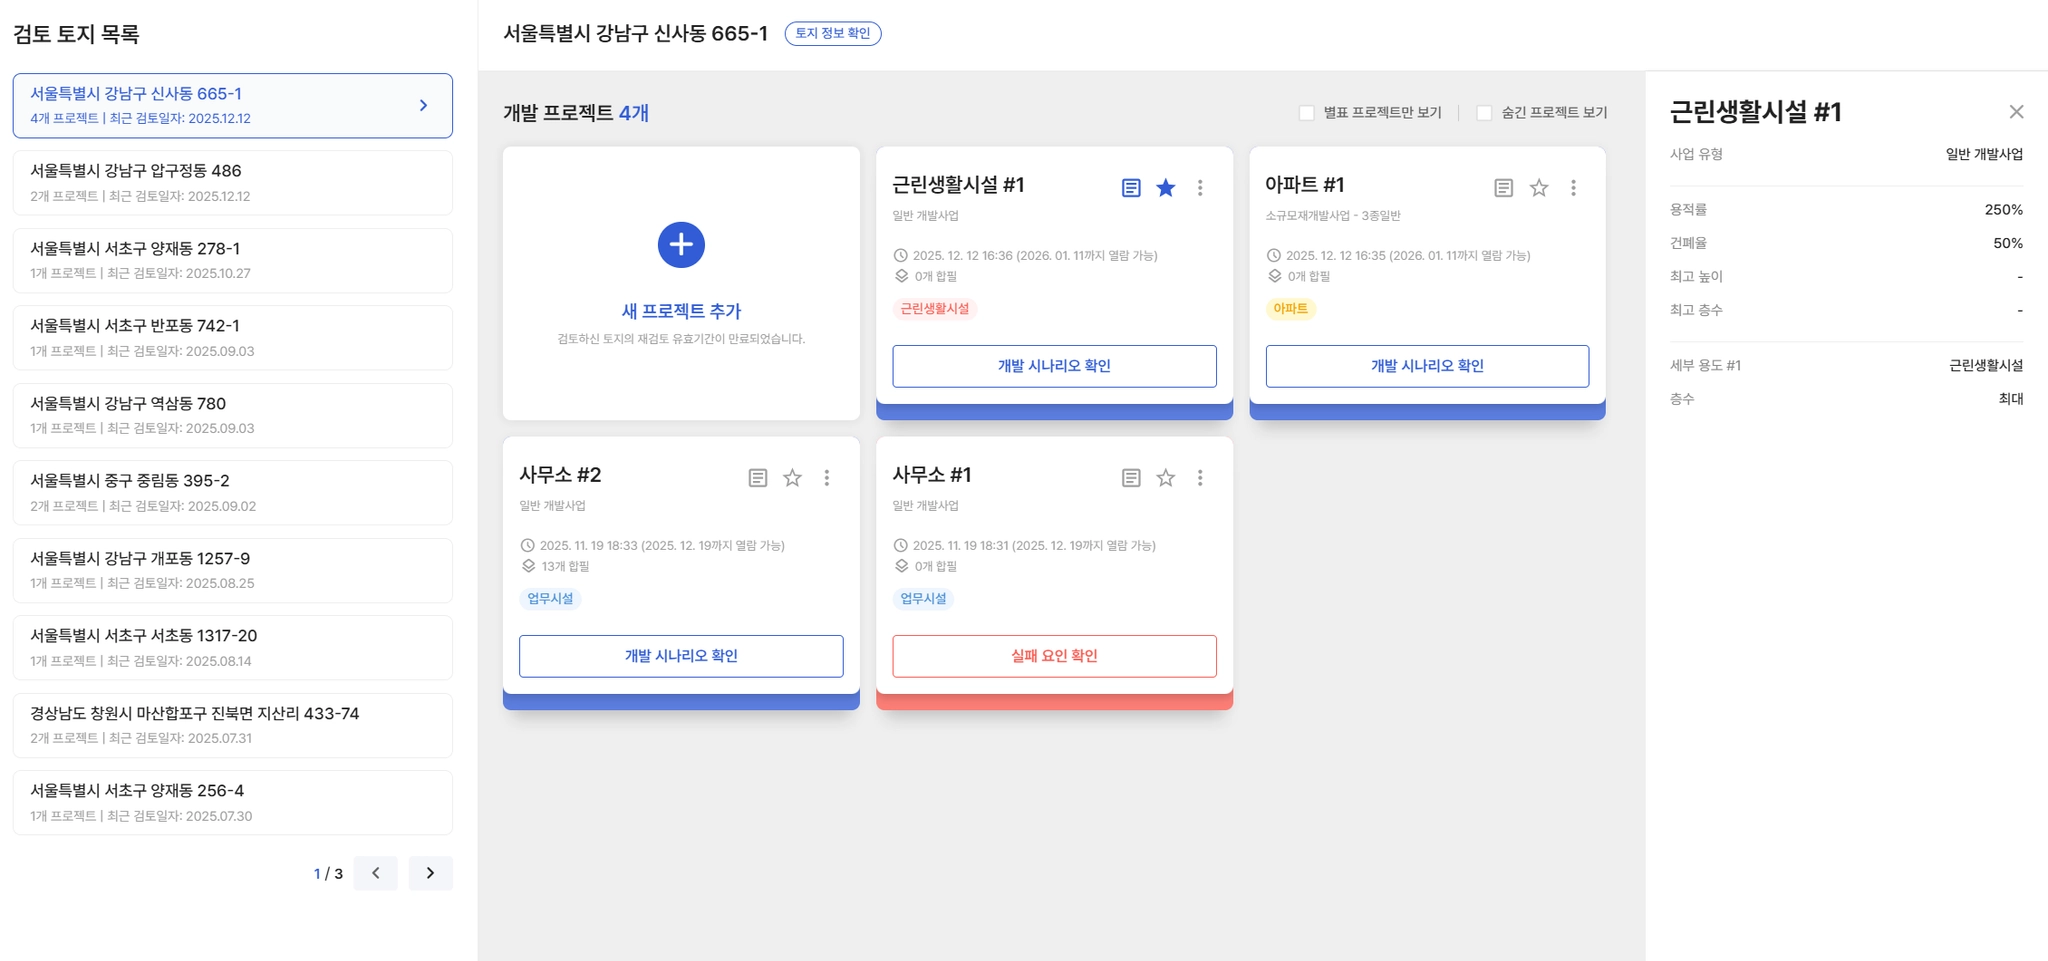Click the blue plus icon to add project
2048x961 pixels.
tap(681, 245)
